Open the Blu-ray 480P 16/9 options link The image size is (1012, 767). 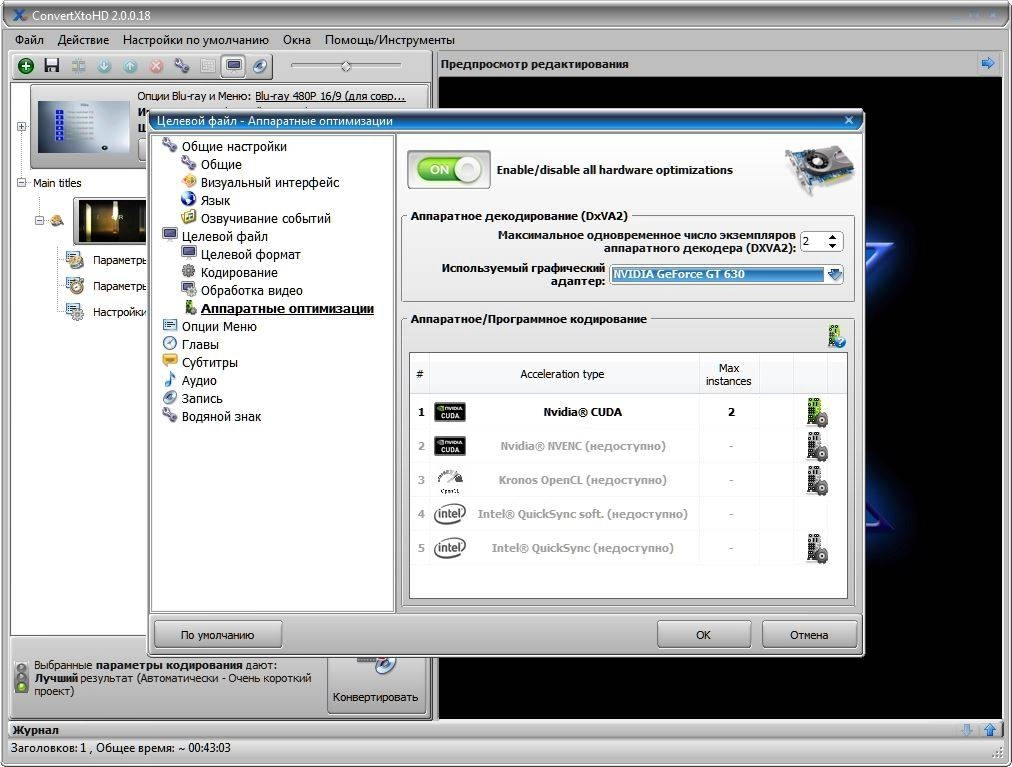click(x=330, y=96)
